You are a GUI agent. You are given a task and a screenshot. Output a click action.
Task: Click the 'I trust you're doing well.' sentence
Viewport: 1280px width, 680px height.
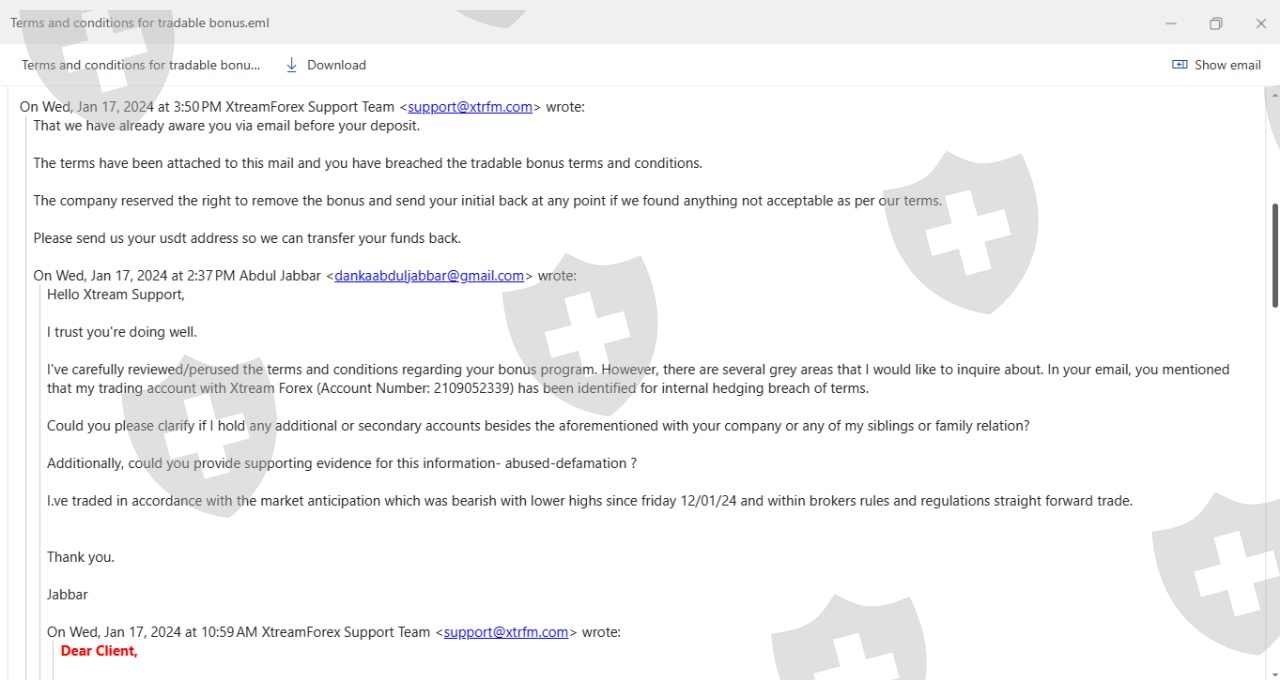pos(122,332)
